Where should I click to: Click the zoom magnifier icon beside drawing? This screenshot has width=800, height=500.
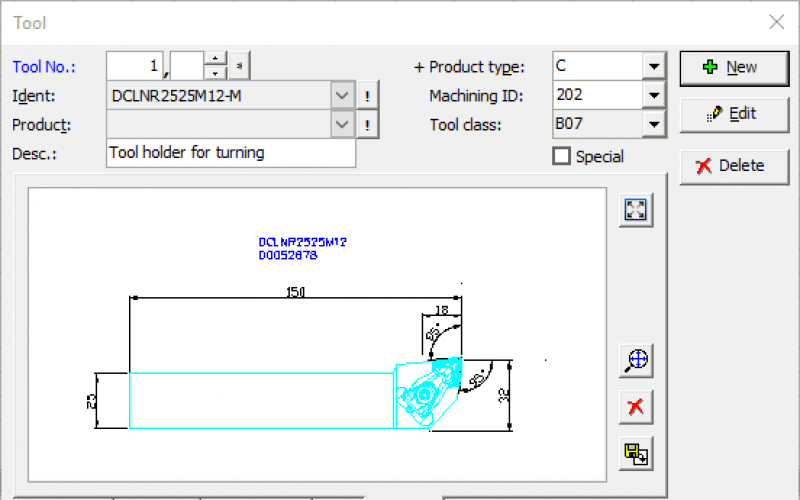coord(635,360)
